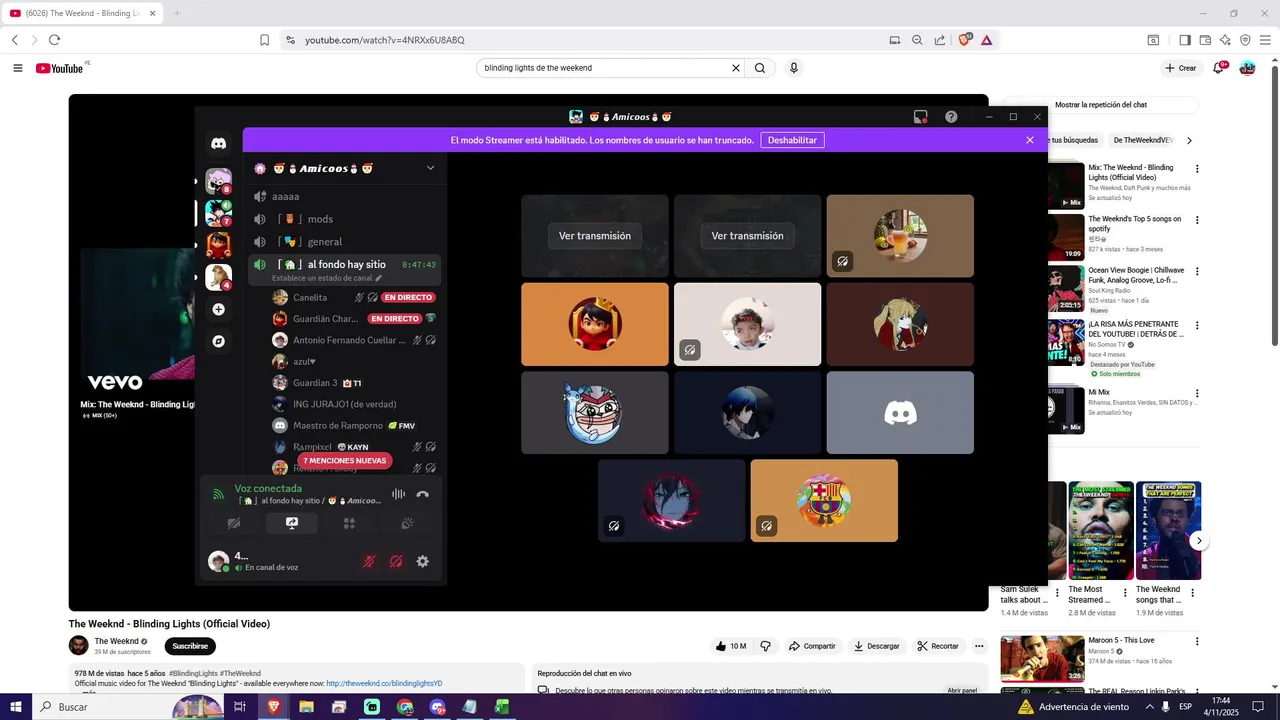Toggle Discord screen share button
The image size is (1280, 720).
291,523
